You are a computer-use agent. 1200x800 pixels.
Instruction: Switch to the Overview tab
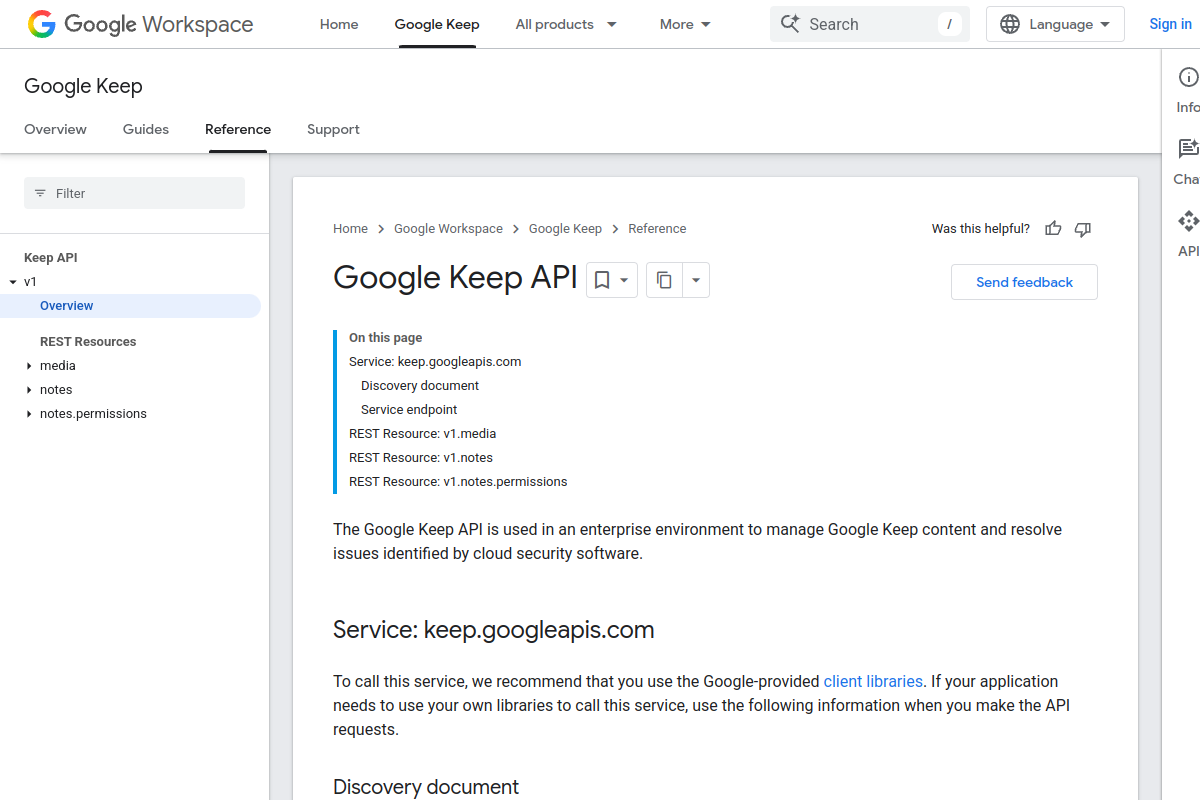55,129
